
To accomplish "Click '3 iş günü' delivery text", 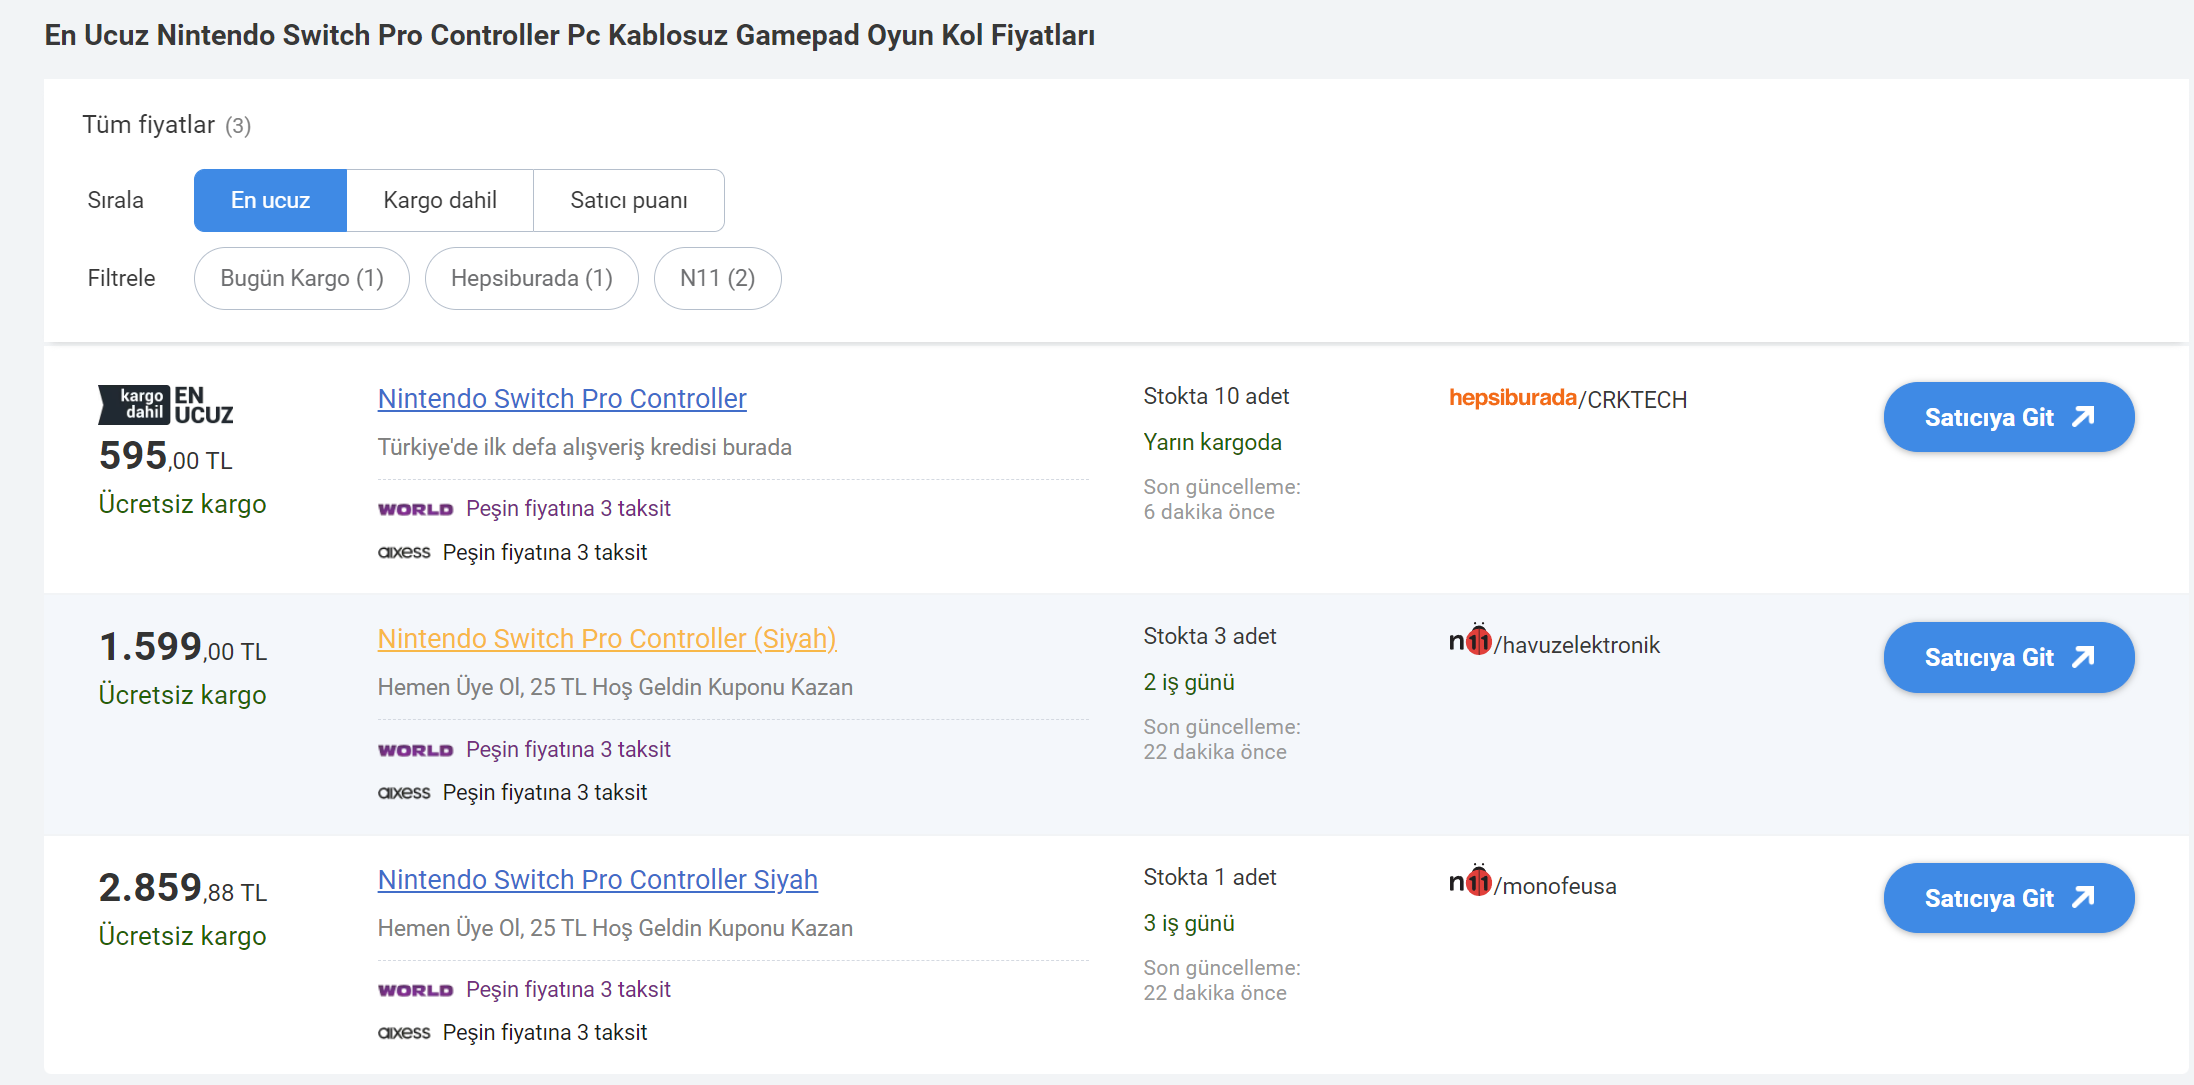I will point(1189,923).
